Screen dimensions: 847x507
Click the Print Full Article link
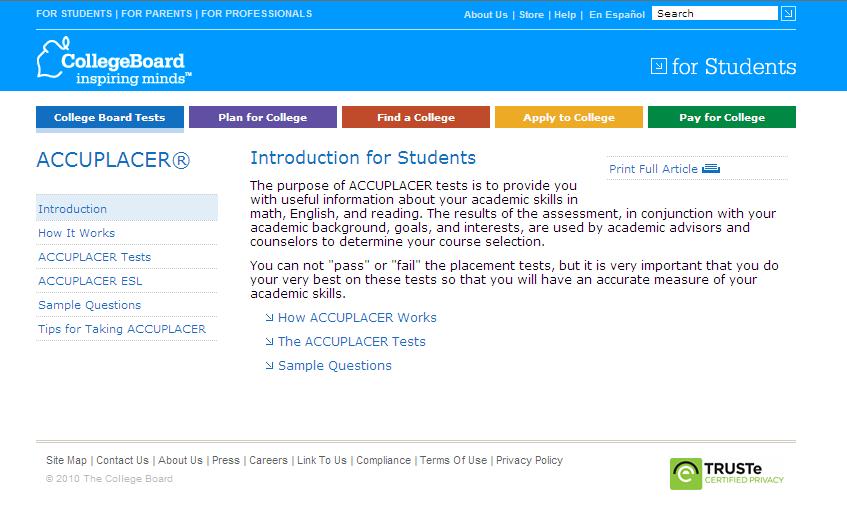tap(653, 169)
